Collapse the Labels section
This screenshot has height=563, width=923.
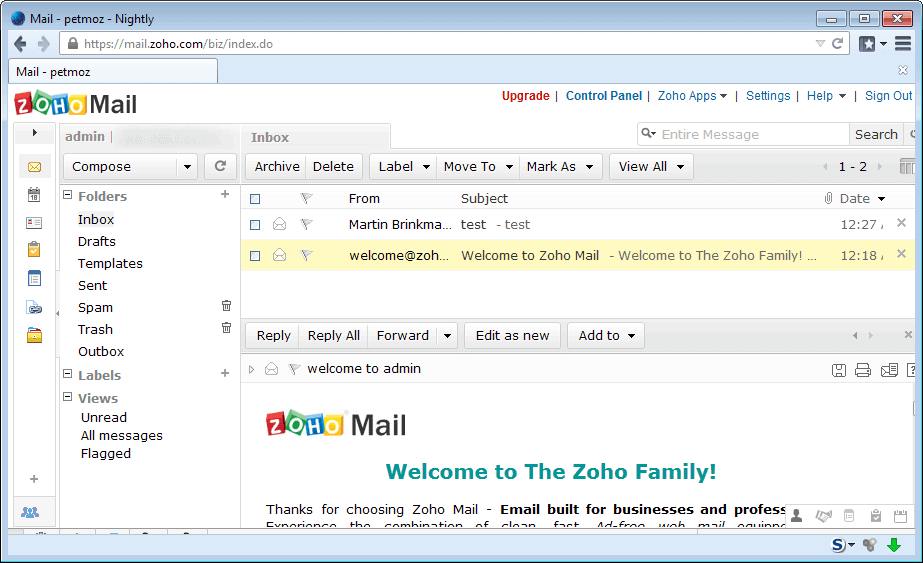pyautogui.click(x=68, y=374)
